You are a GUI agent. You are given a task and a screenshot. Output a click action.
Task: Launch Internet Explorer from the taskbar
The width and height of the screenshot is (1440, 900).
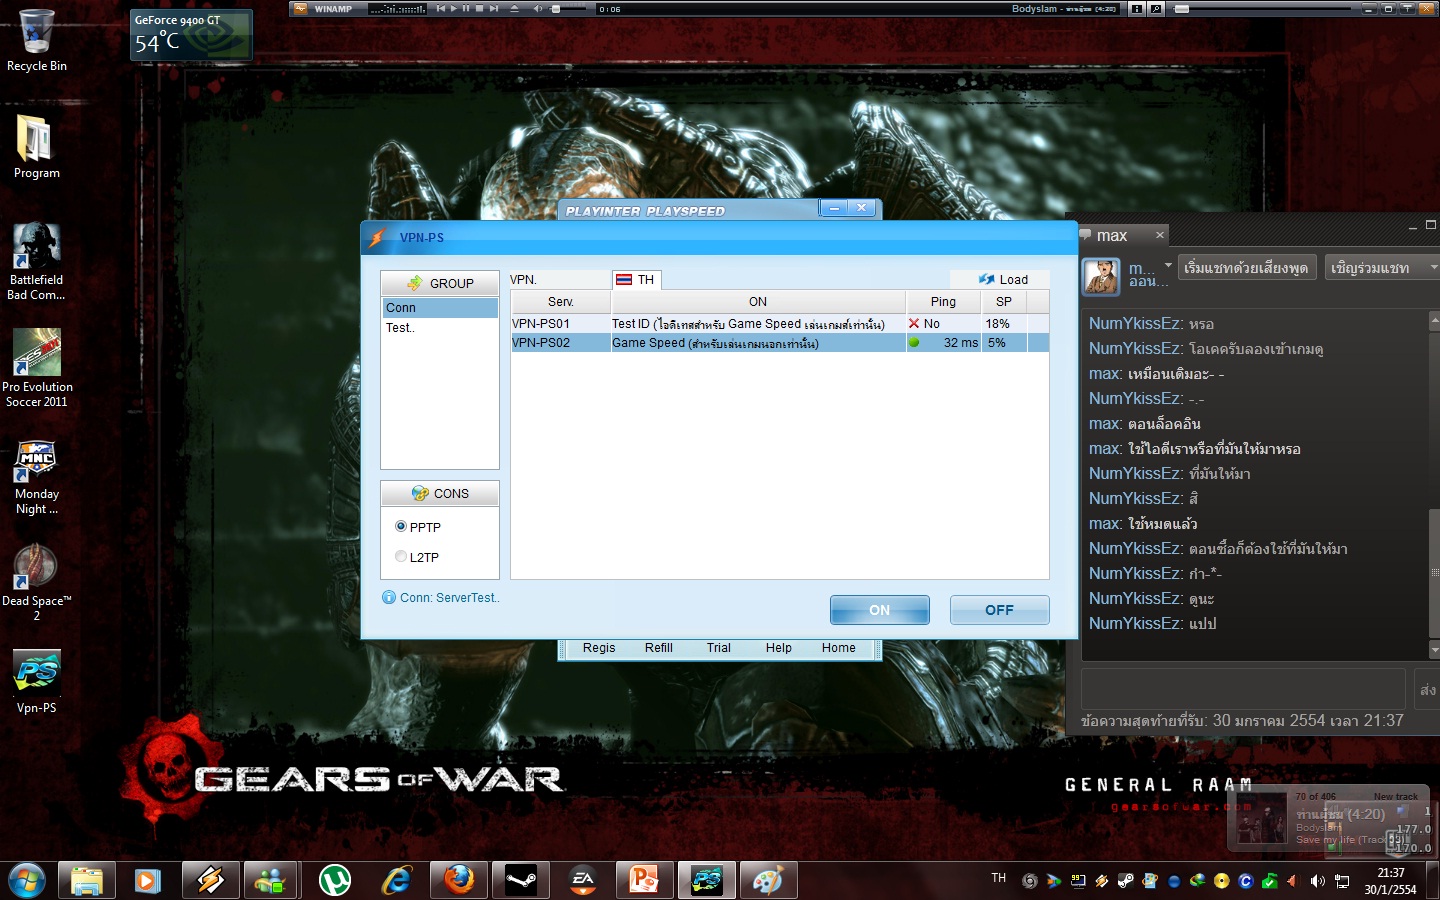396,880
